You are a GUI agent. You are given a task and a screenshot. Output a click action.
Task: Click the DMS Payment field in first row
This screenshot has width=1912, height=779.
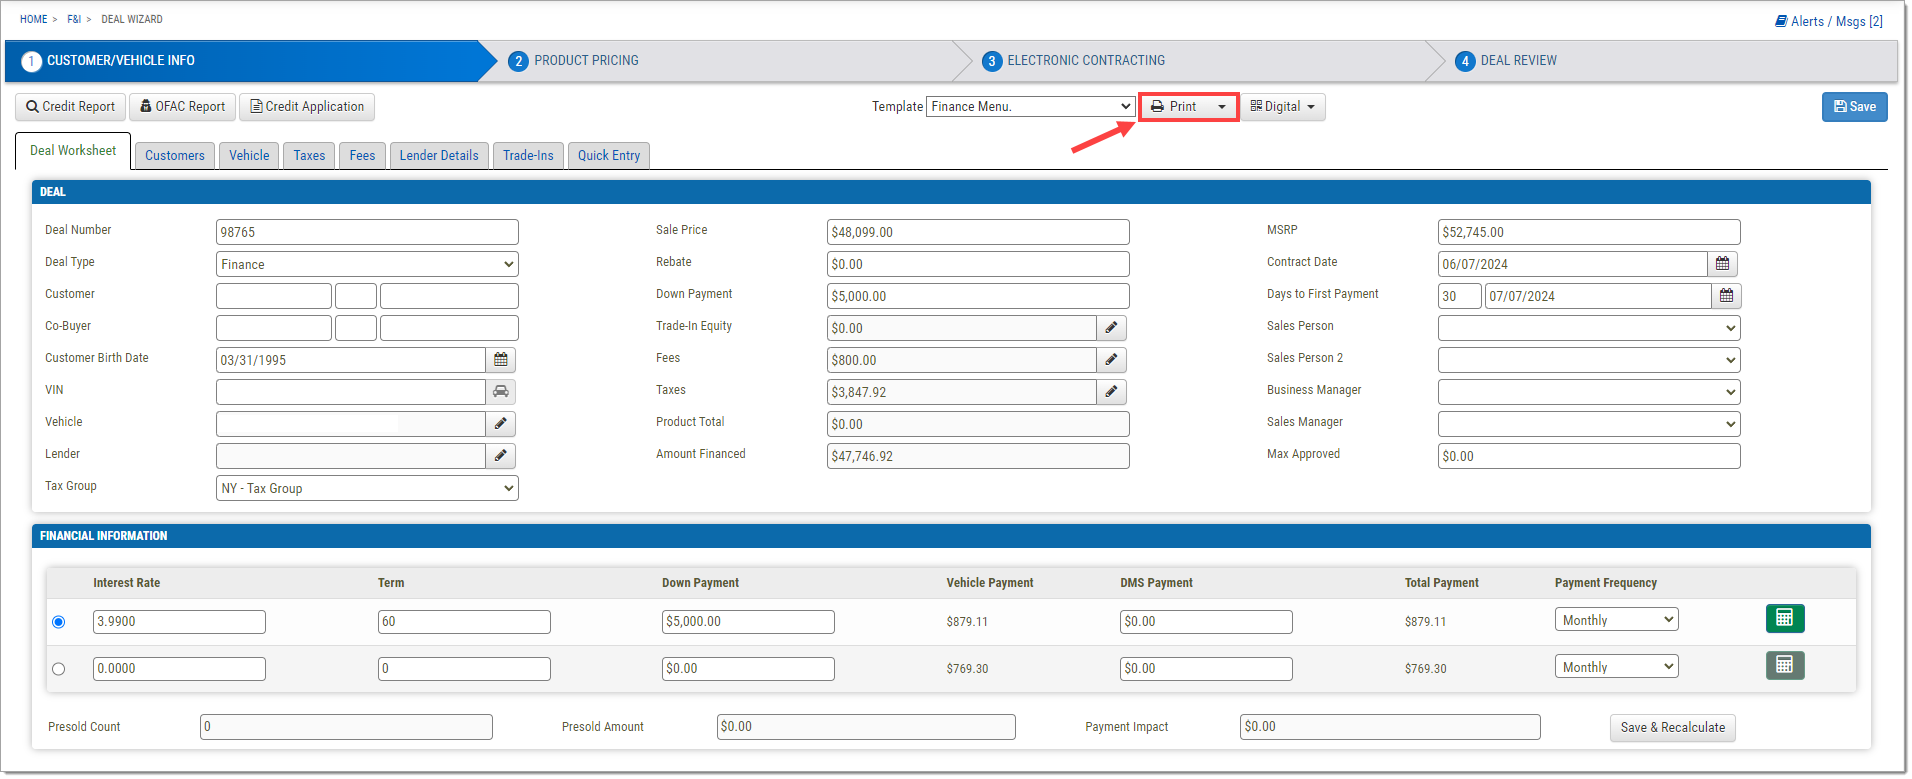(x=1206, y=622)
